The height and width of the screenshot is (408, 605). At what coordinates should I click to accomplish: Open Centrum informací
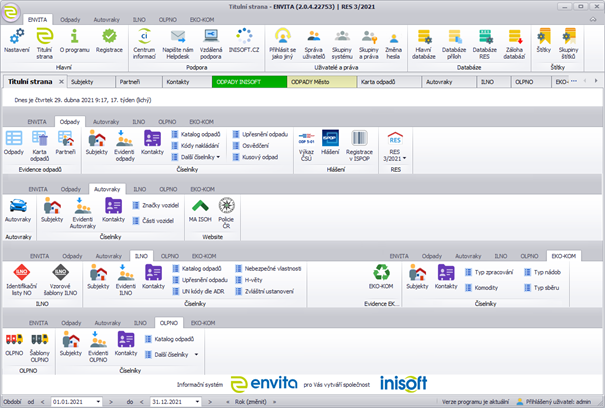(144, 44)
